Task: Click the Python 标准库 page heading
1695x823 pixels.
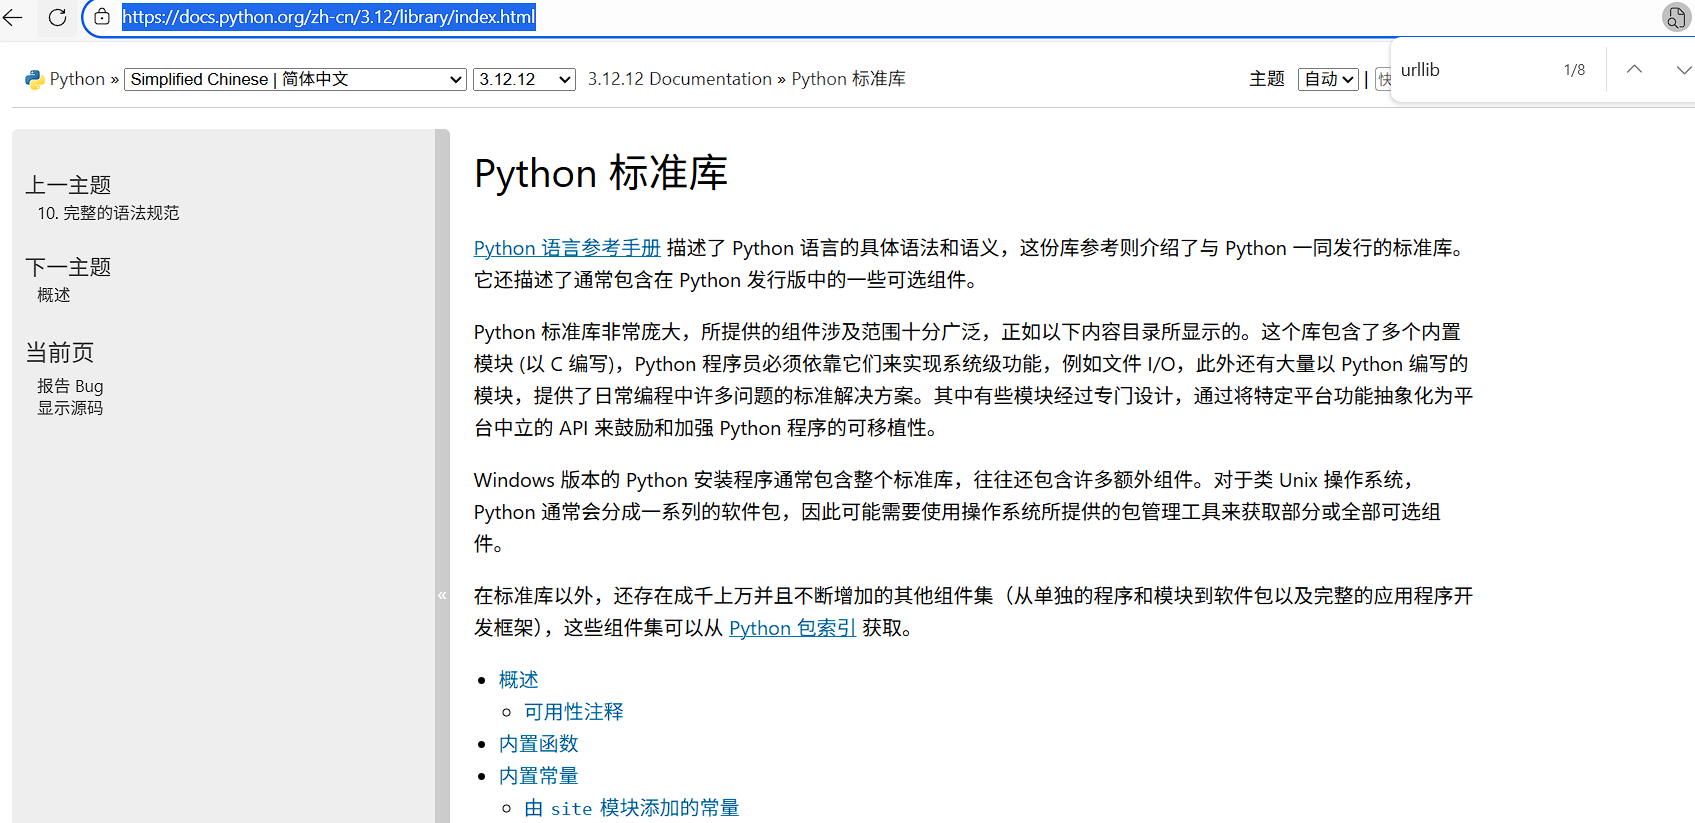Action: pyautogui.click(x=601, y=174)
